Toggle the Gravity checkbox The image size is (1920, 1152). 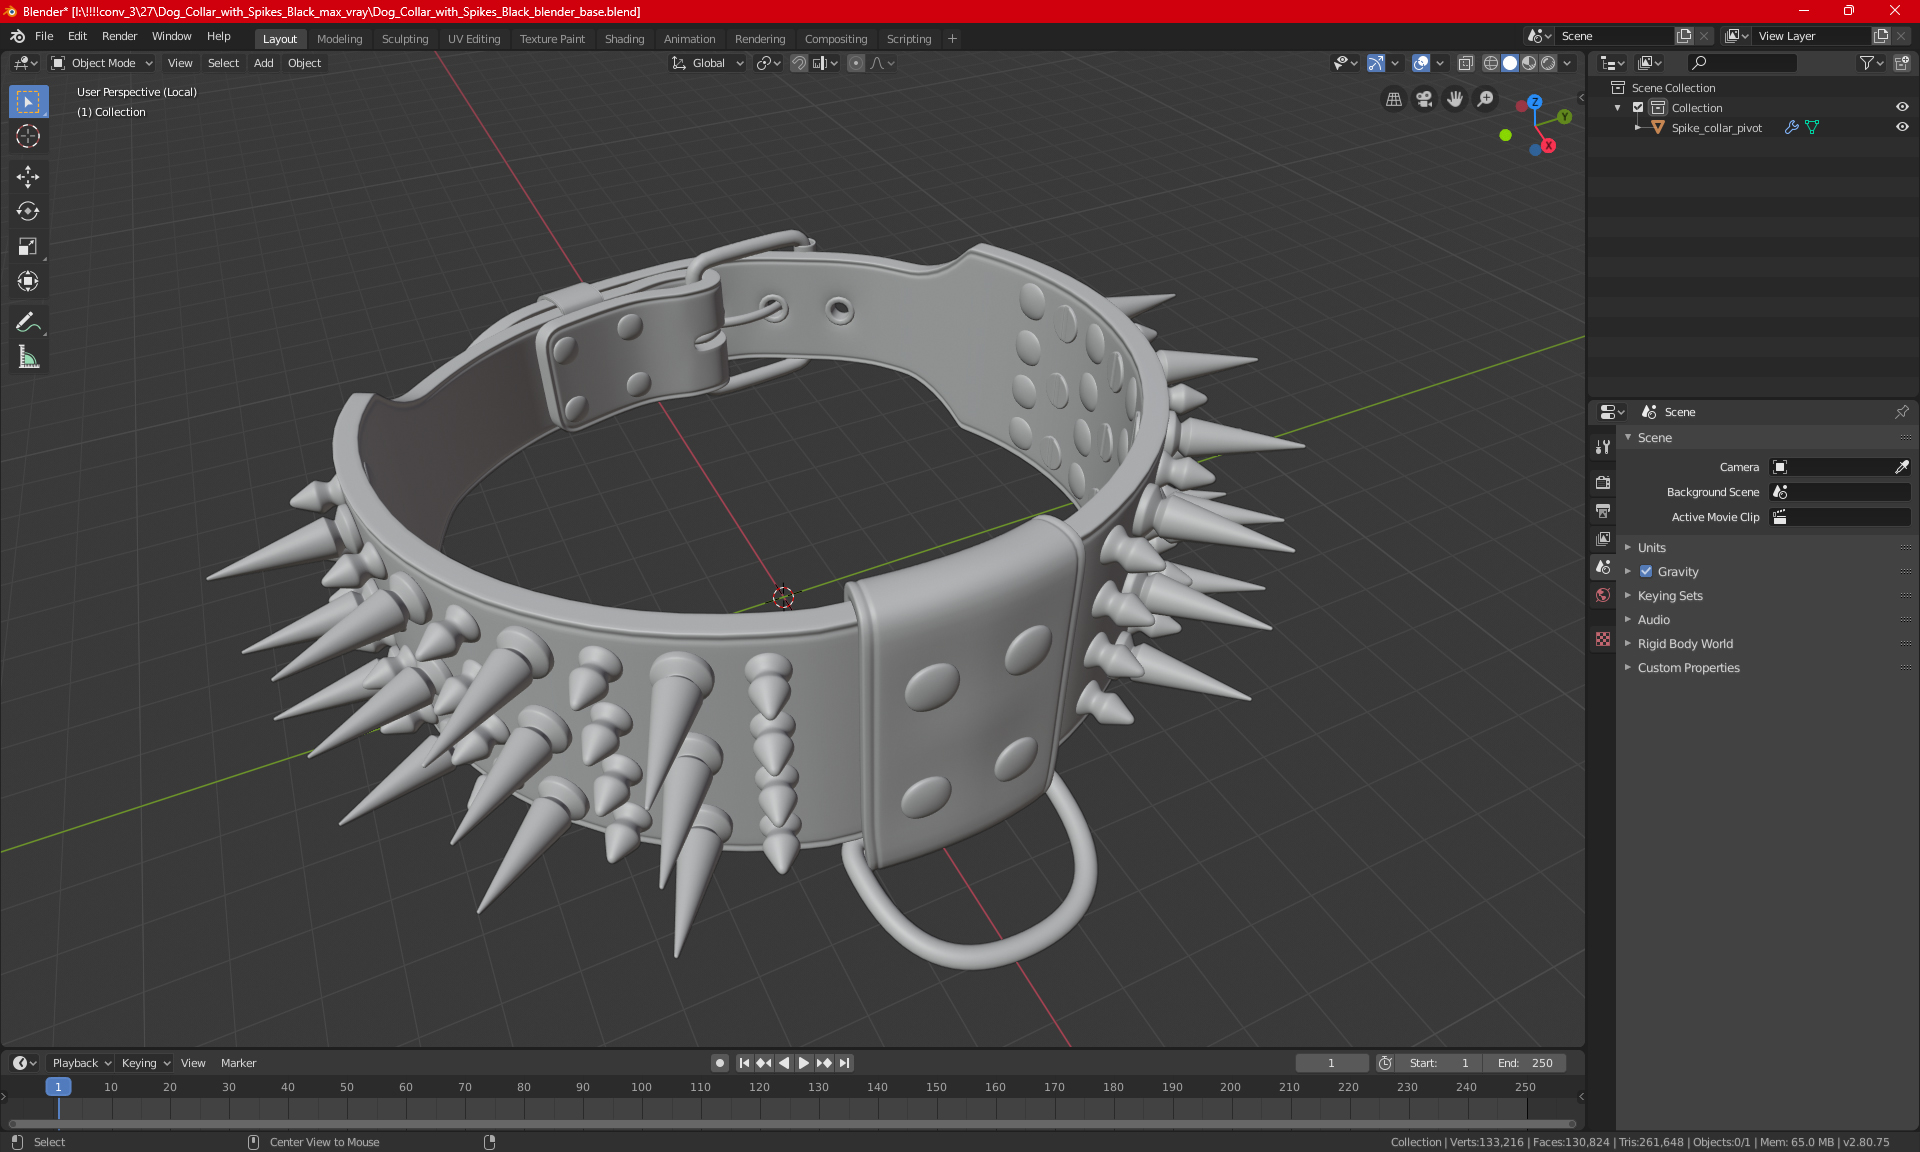pyautogui.click(x=1646, y=572)
